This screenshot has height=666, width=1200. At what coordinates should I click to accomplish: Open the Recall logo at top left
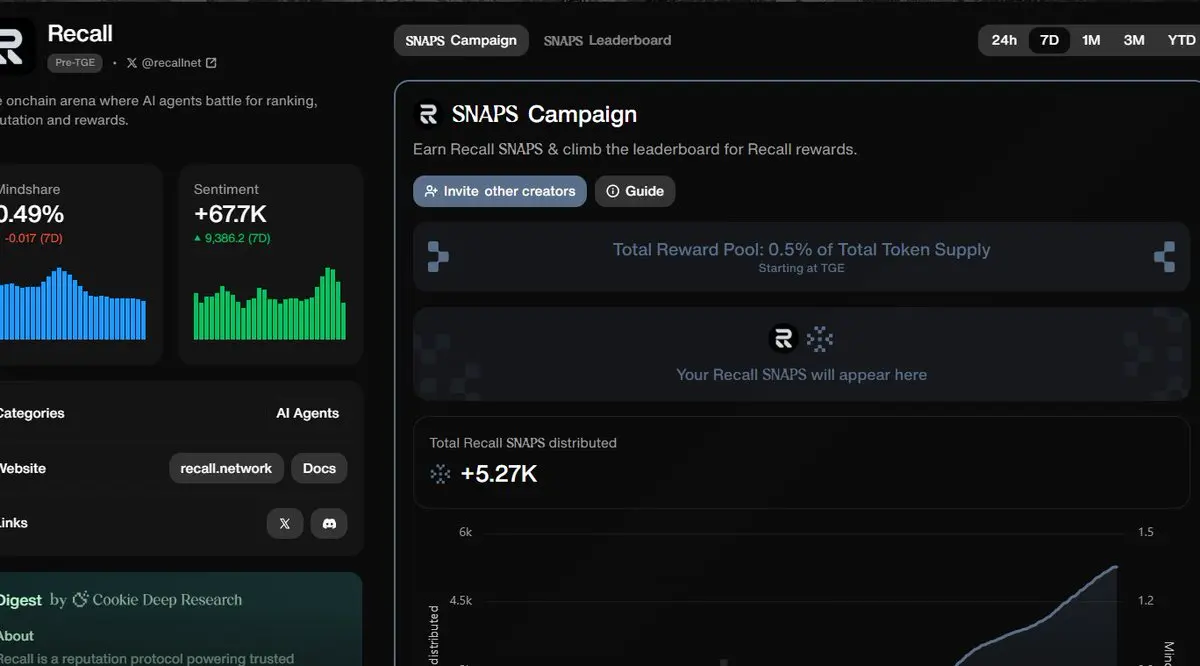[14, 46]
